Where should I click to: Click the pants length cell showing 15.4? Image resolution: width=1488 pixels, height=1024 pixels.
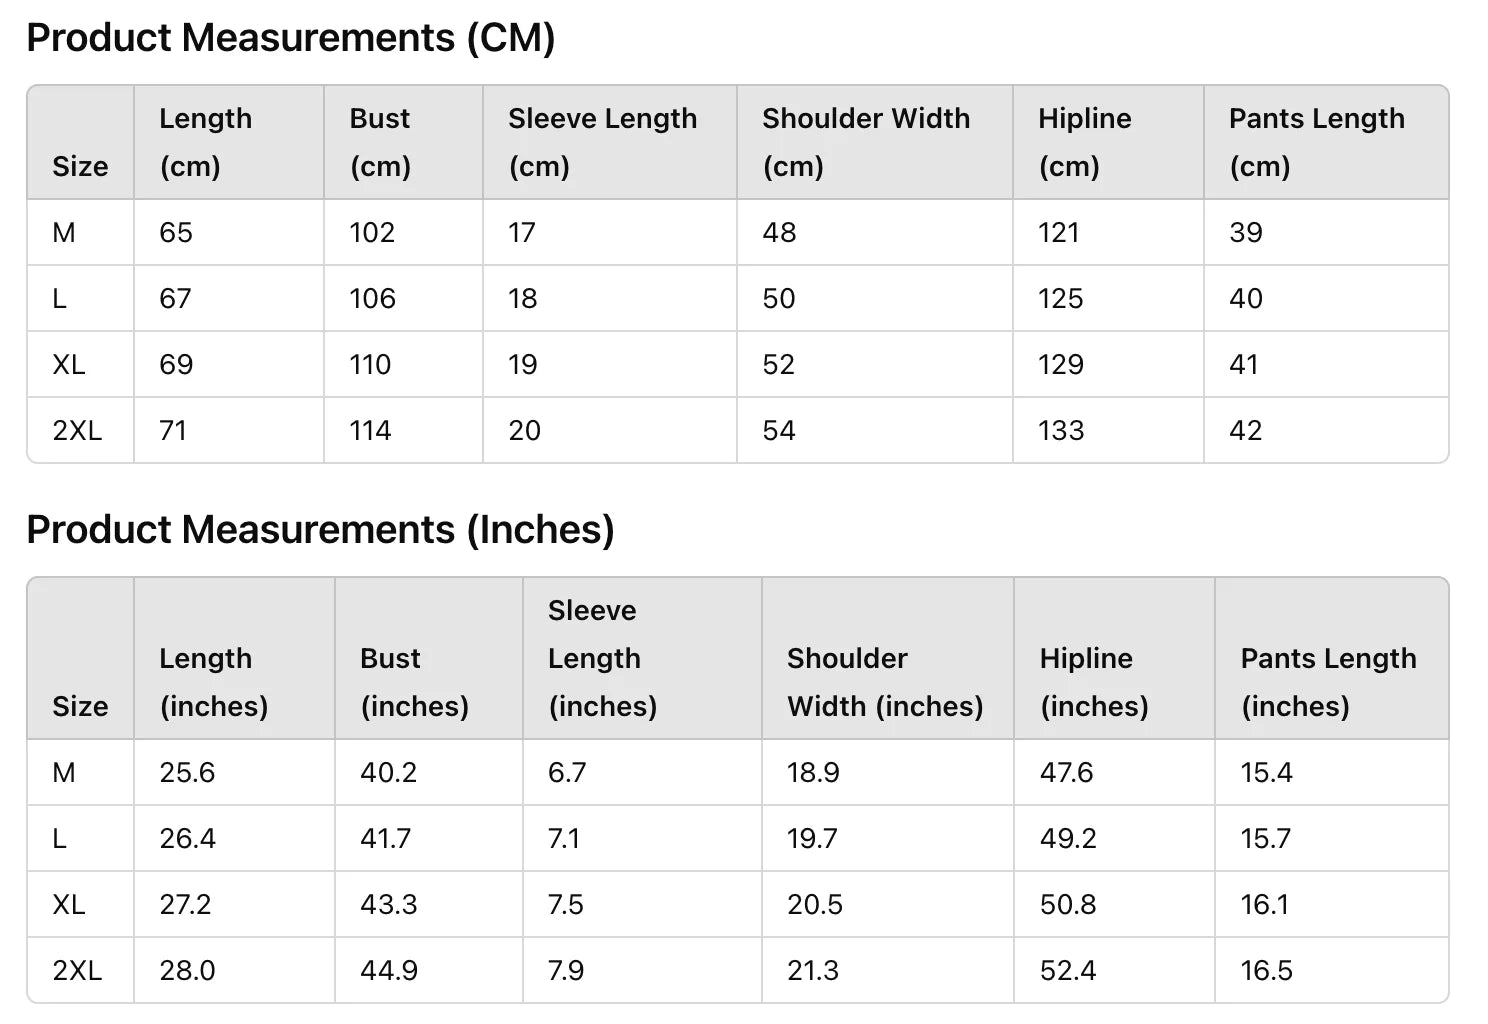[1266, 773]
